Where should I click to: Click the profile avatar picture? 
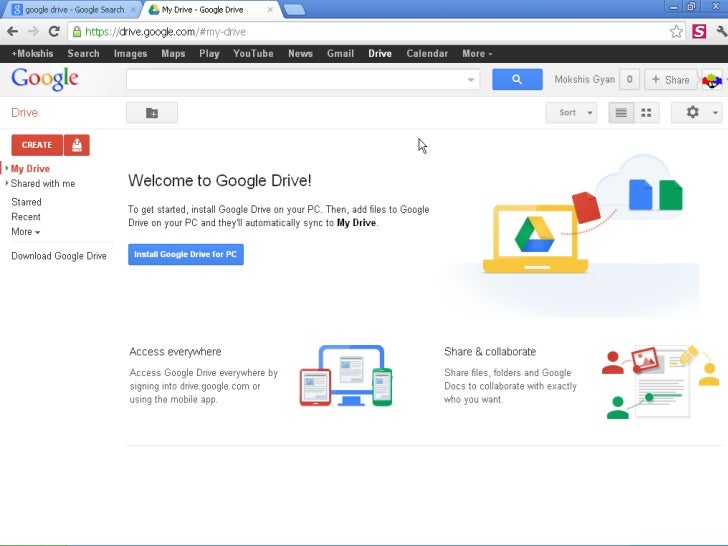click(712, 80)
